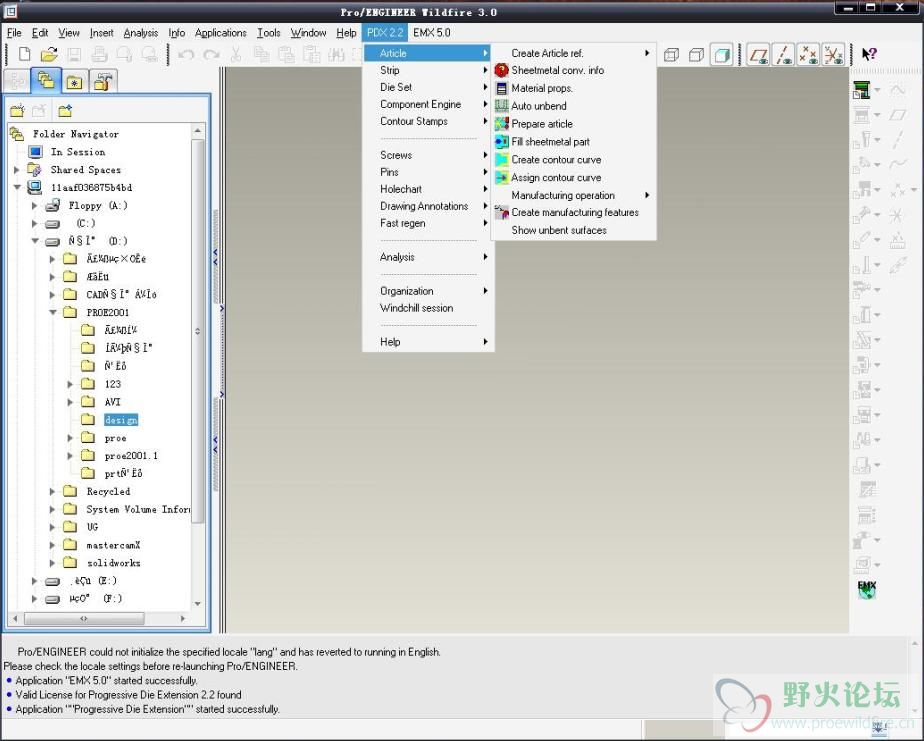Open the Applications menu

220,33
